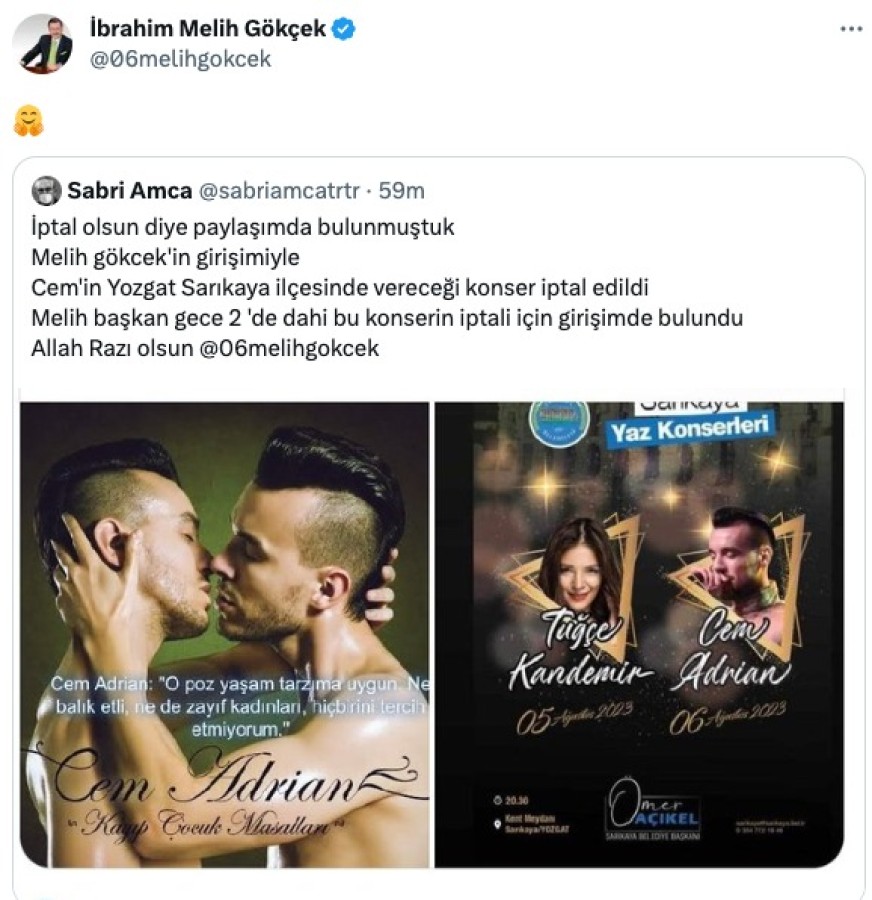Click the Tuğçe Kandemir photo on poster

(x=580, y=568)
